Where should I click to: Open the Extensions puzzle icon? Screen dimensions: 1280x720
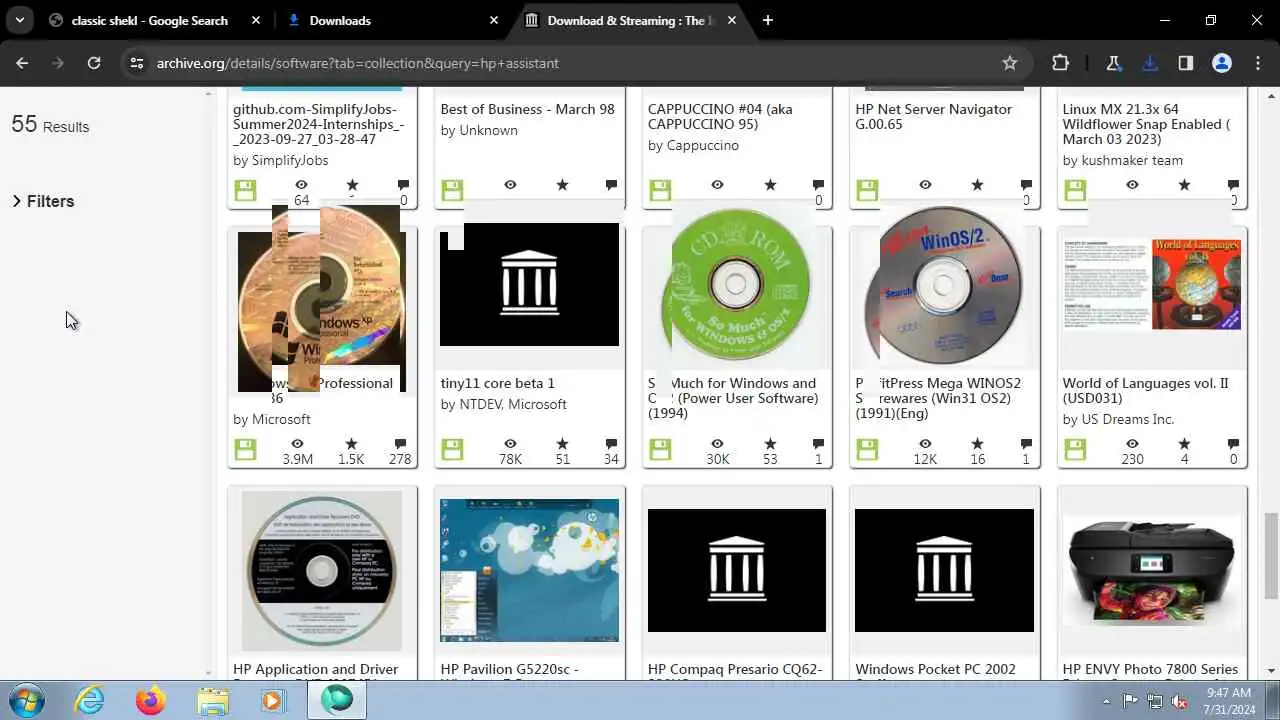pos(1061,63)
